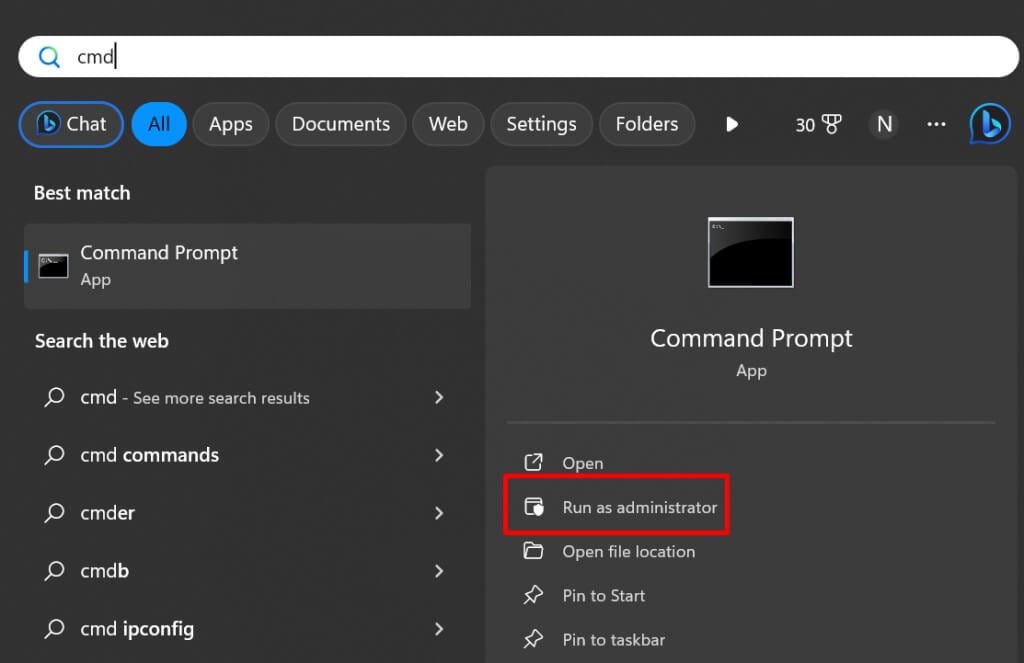Image resolution: width=1024 pixels, height=663 pixels.
Task: Switch to the Apps filter tab
Action: [230, 124]
